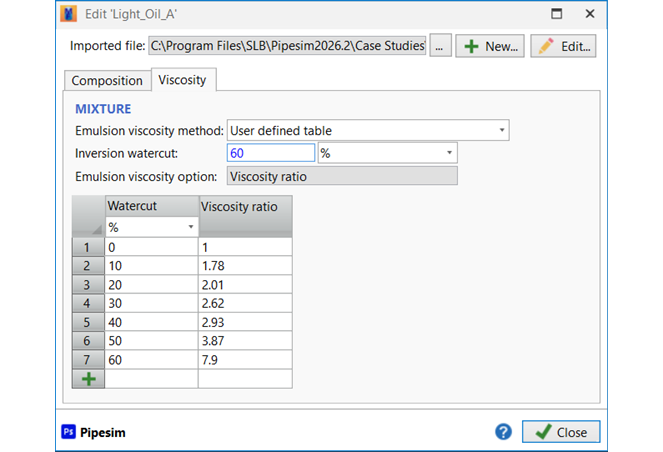The image size is (663, 452).
Task: Click the app icon in the title bar
Action: [68, 14]
